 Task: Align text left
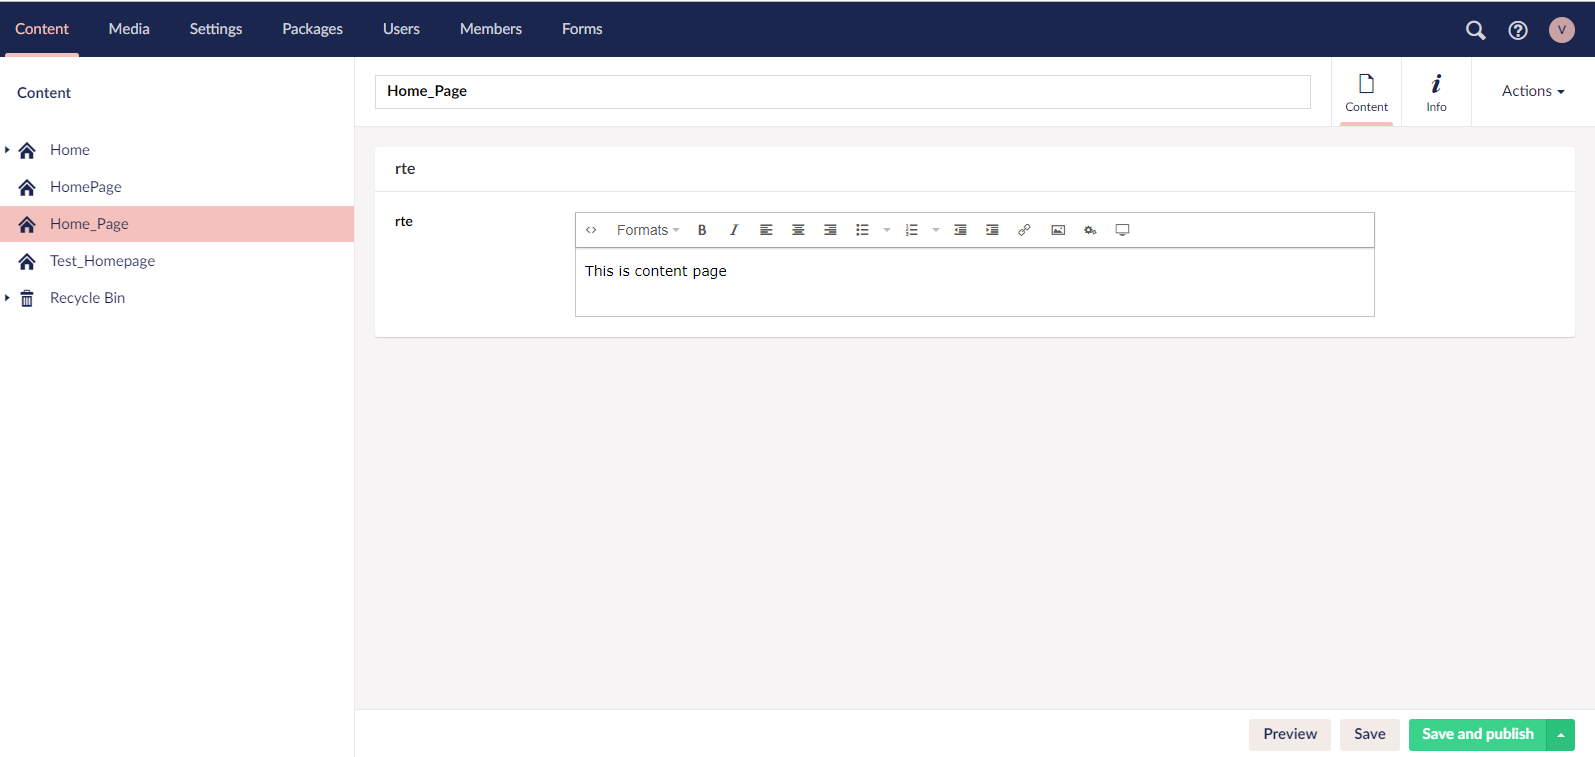(x=766, y=230)
